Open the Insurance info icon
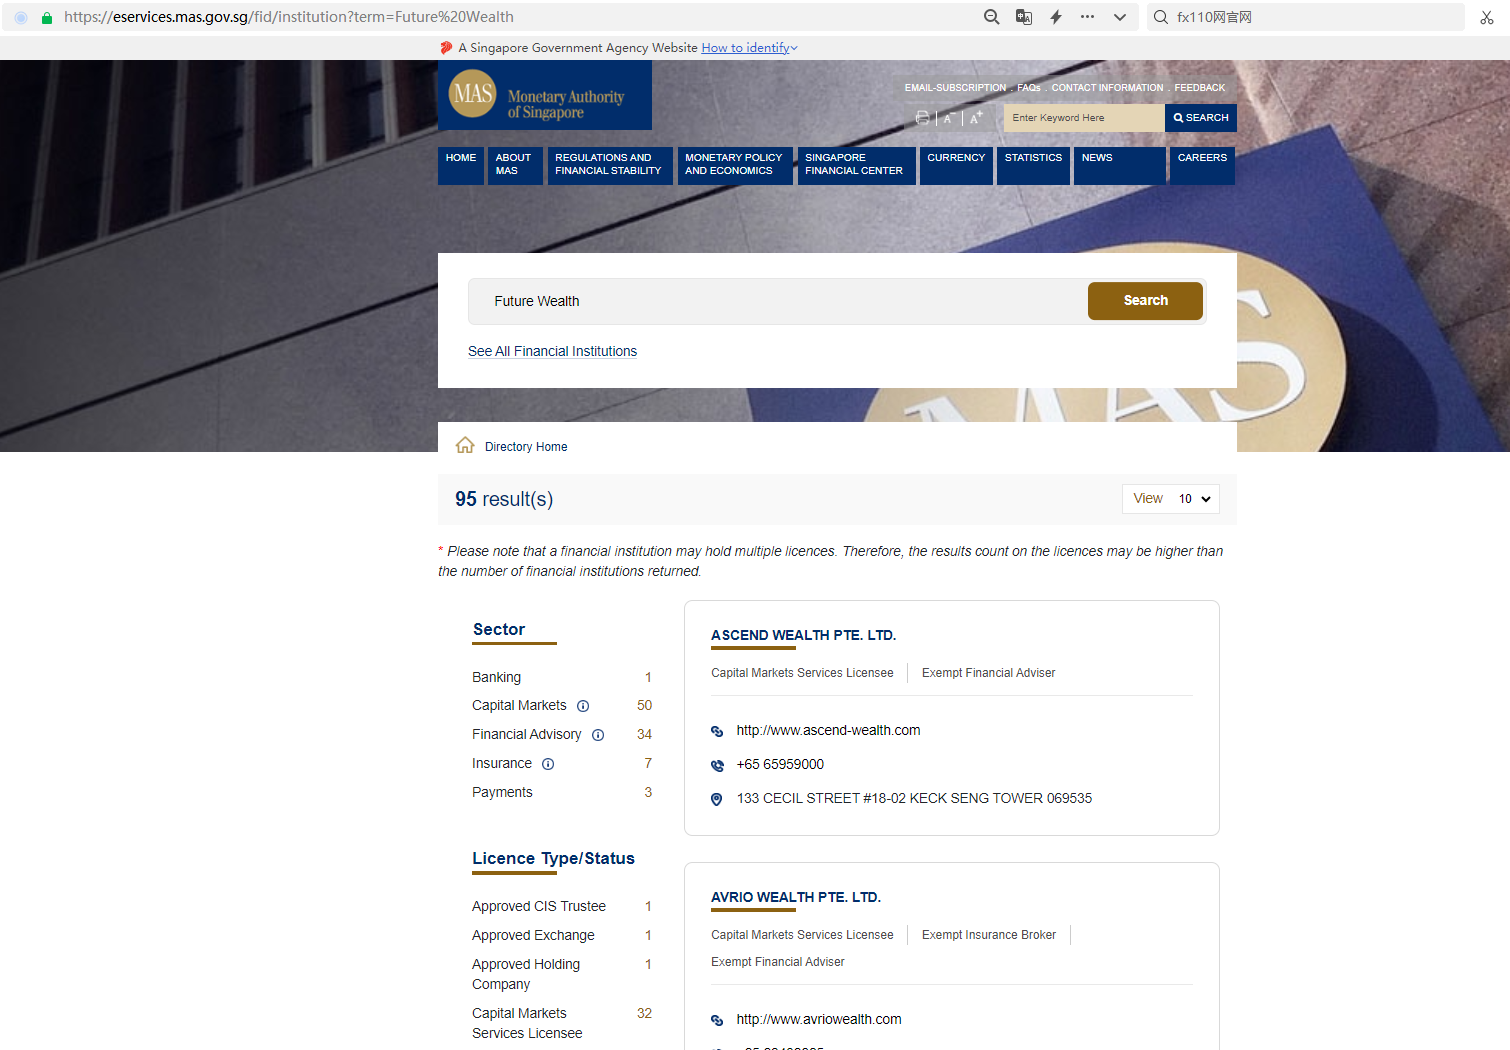This screenshot has height=1050, width=1510. (548, 764)
